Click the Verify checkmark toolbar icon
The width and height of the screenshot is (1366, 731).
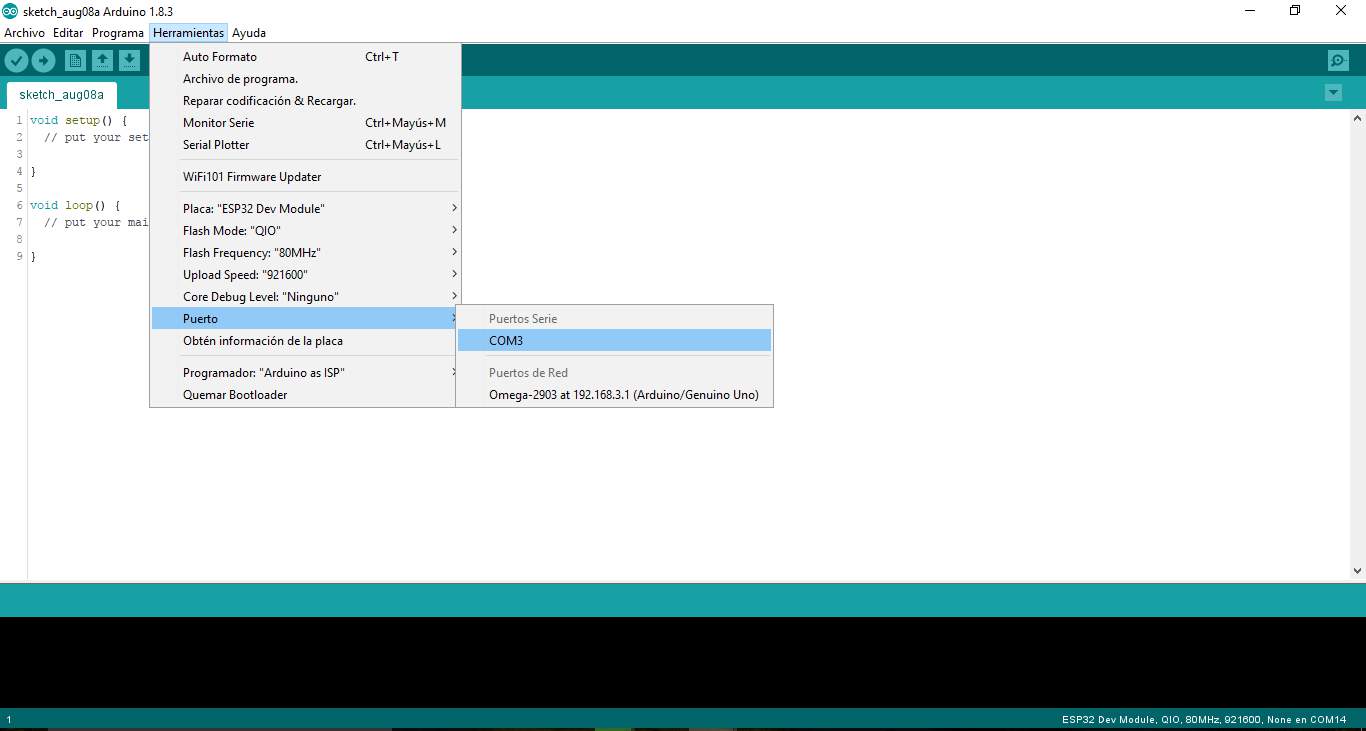point(16,61)
